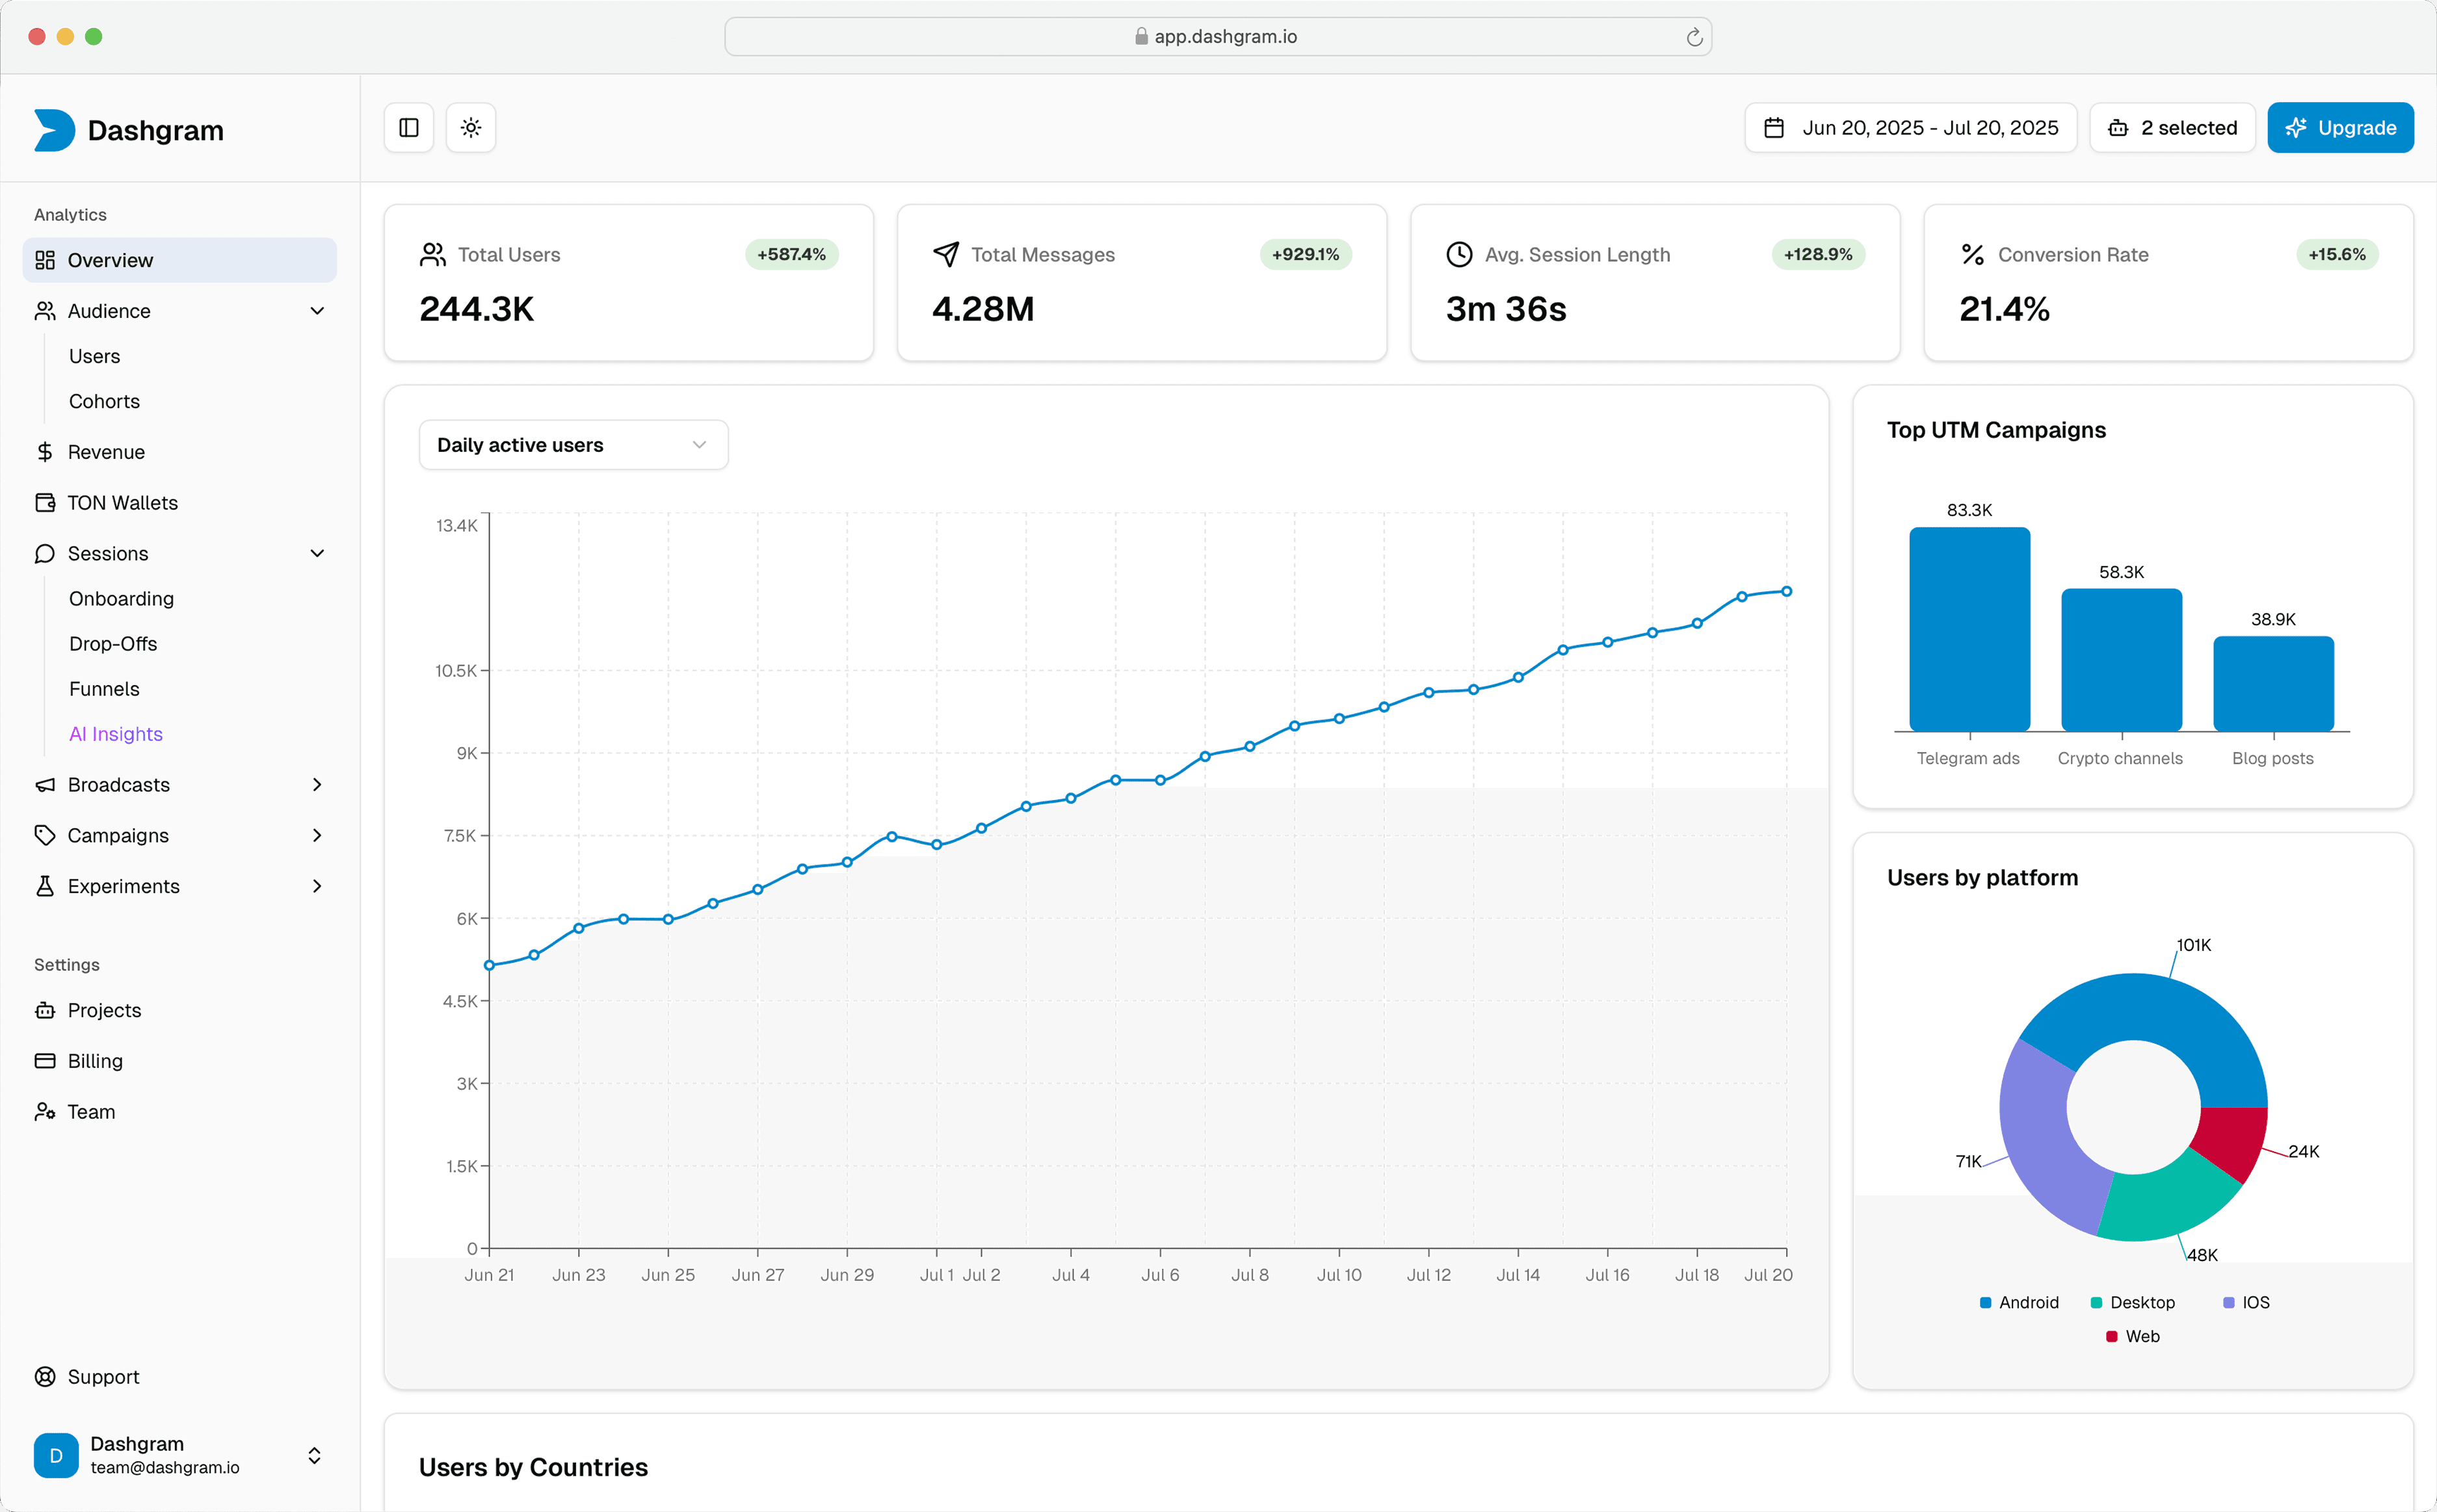Click the Audience people icon

point(45,311)
